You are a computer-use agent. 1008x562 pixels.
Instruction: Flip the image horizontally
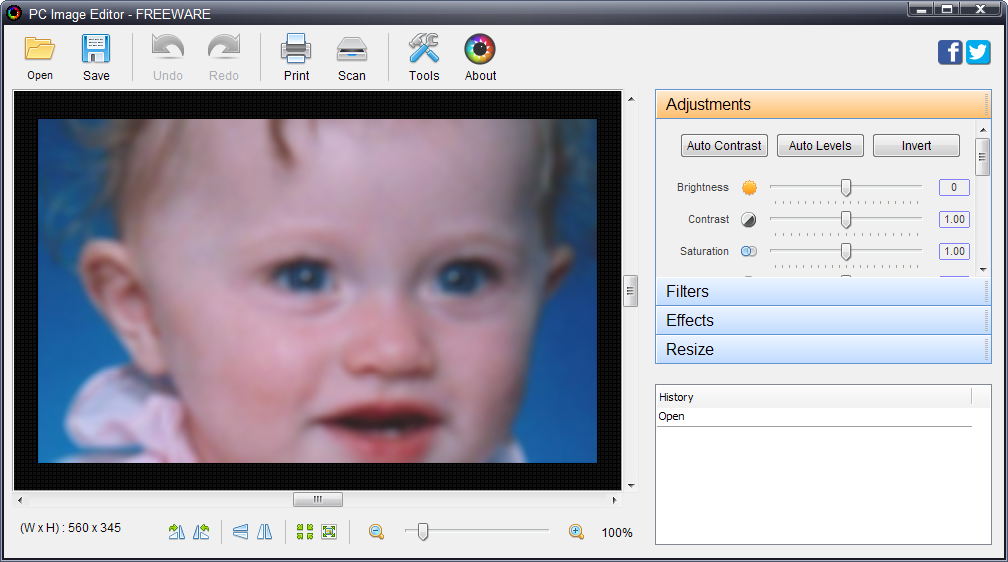265,532
